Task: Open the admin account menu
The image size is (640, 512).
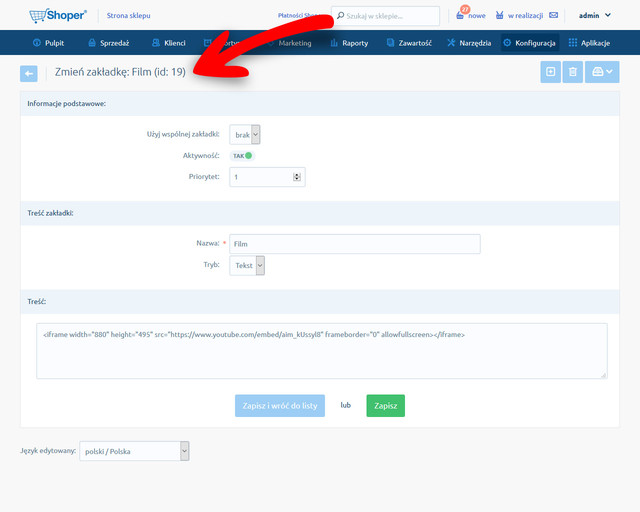Action: click(594, 15)
